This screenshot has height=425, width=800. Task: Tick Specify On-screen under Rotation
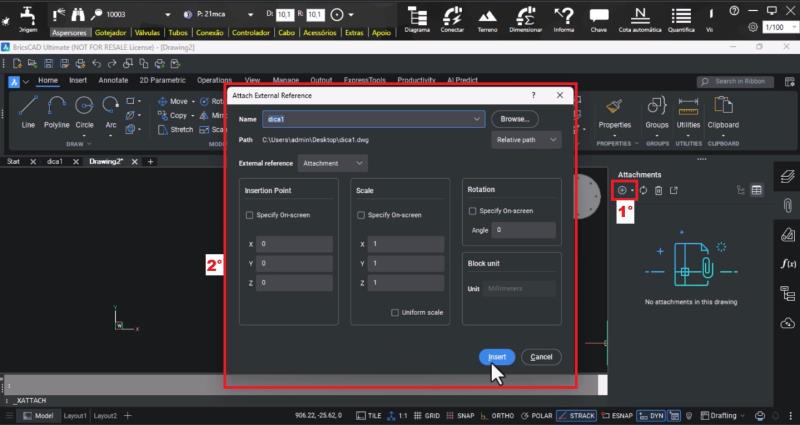click(473, 211)
